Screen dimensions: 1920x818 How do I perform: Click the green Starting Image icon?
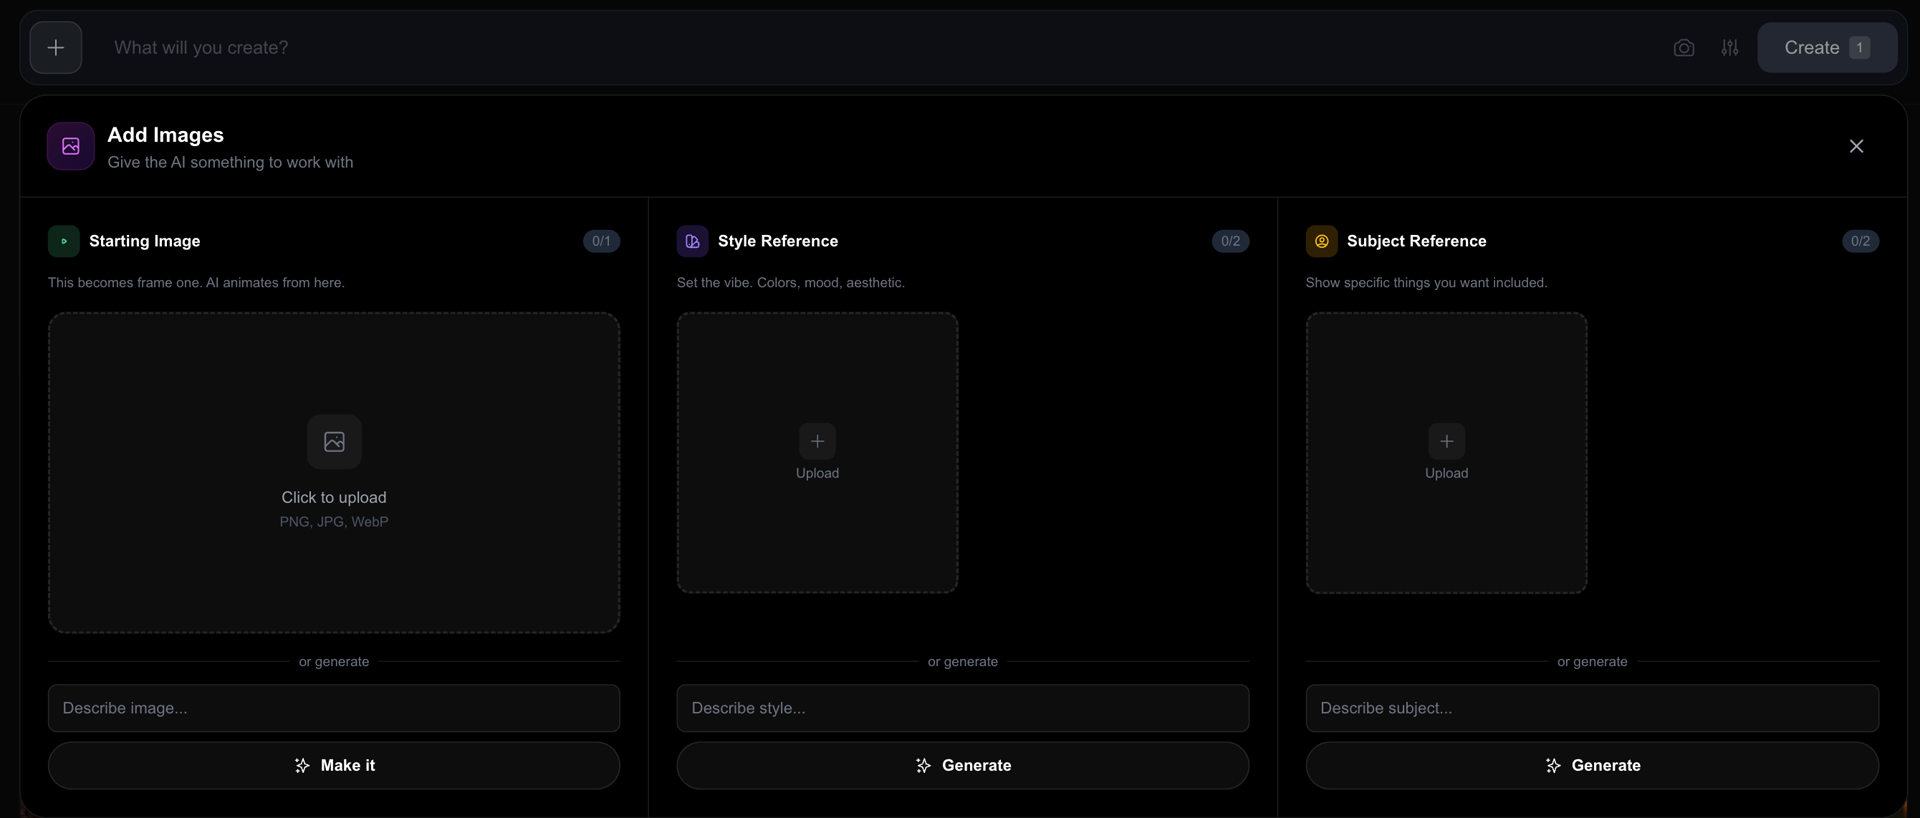(x=64, y=241)
